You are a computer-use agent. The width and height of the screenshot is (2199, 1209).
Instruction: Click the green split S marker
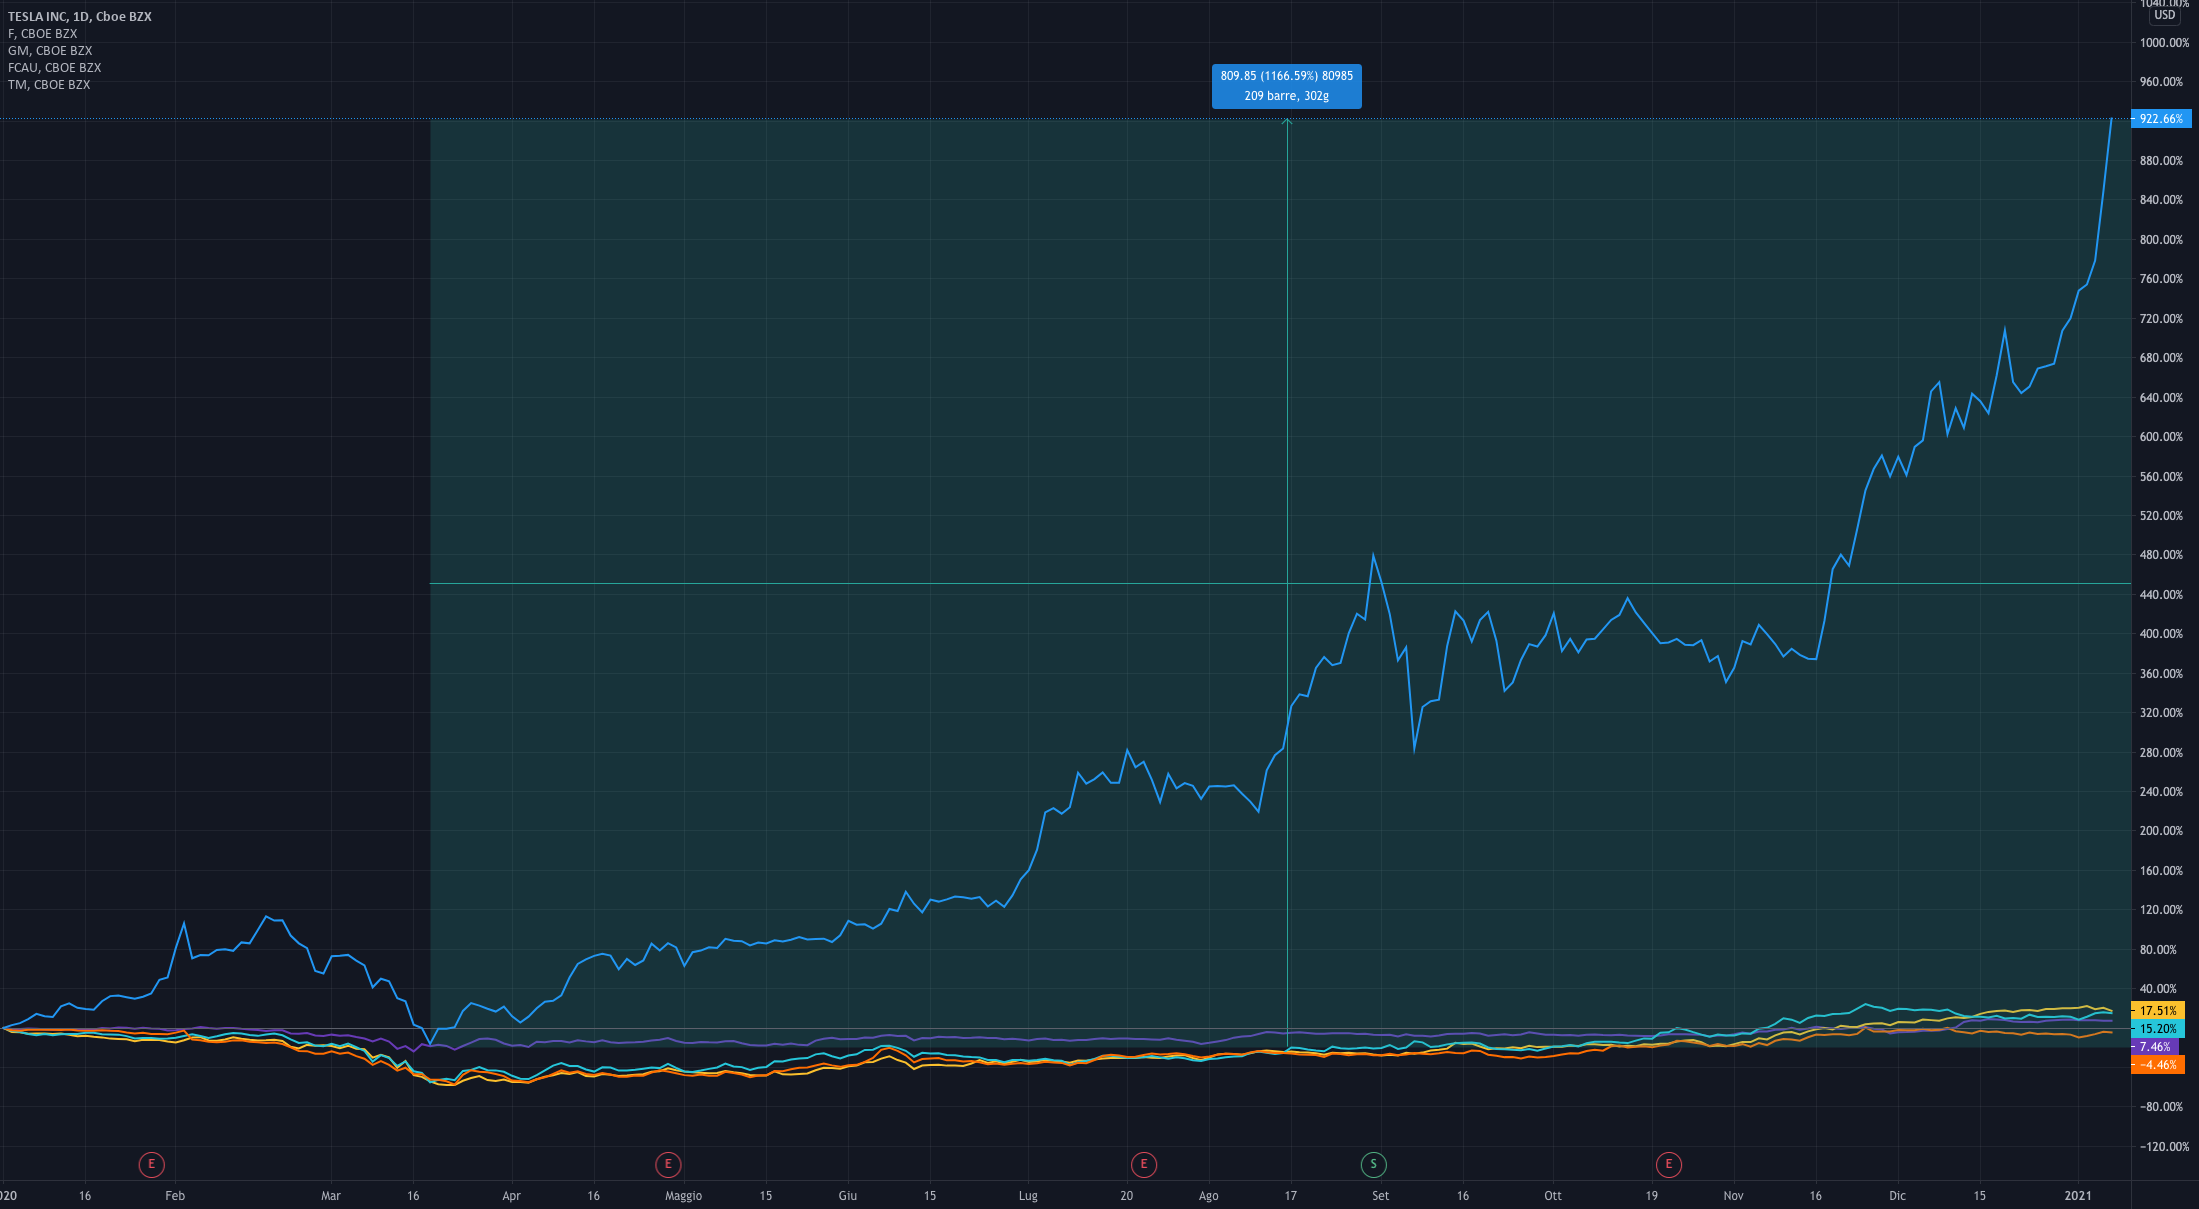coord(1374,1164)
